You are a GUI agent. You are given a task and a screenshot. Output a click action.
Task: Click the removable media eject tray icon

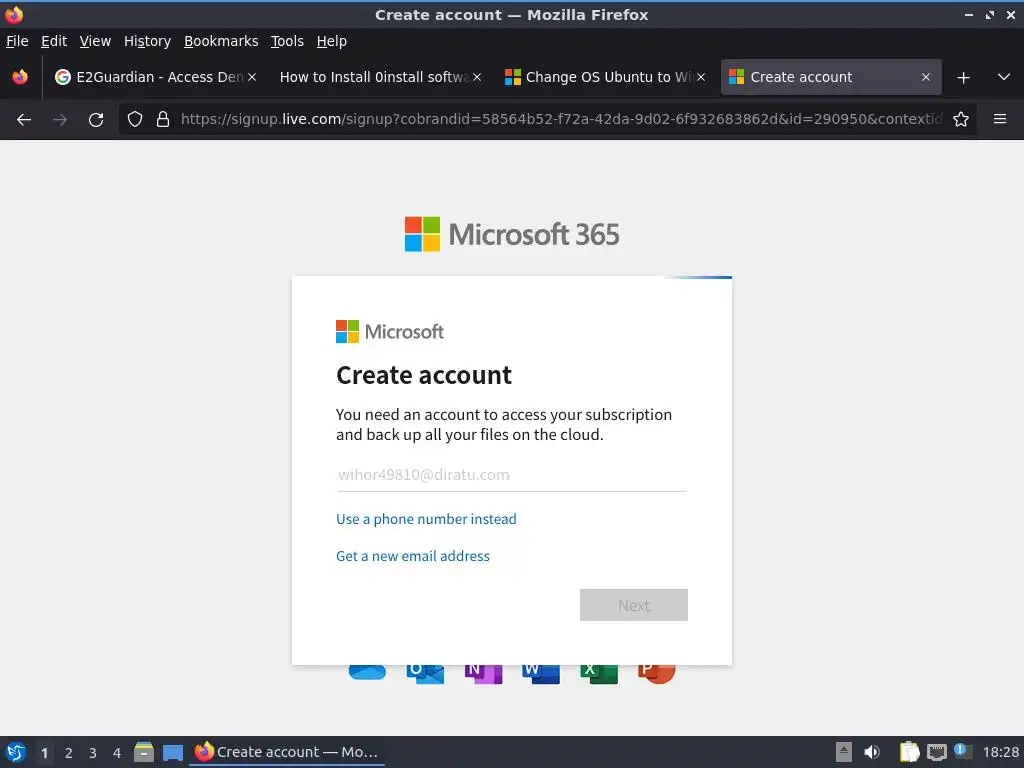(x=844, y=752)
